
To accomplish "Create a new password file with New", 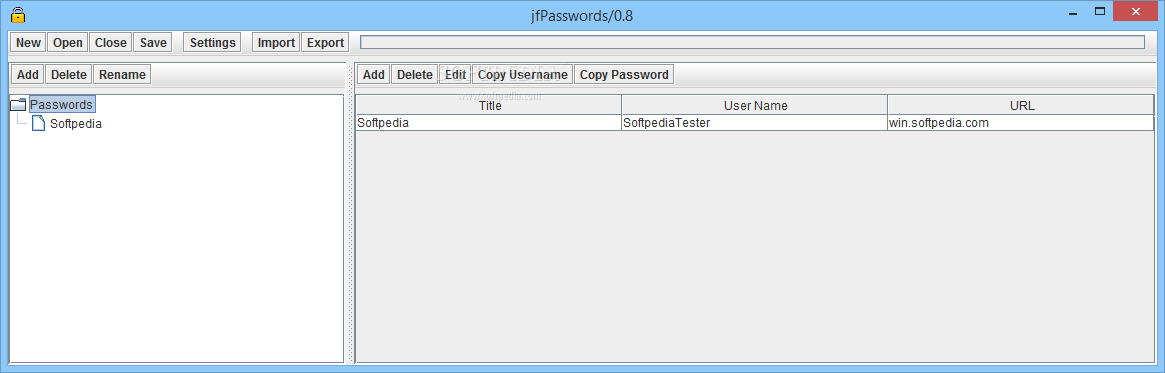I will [28, 42].
